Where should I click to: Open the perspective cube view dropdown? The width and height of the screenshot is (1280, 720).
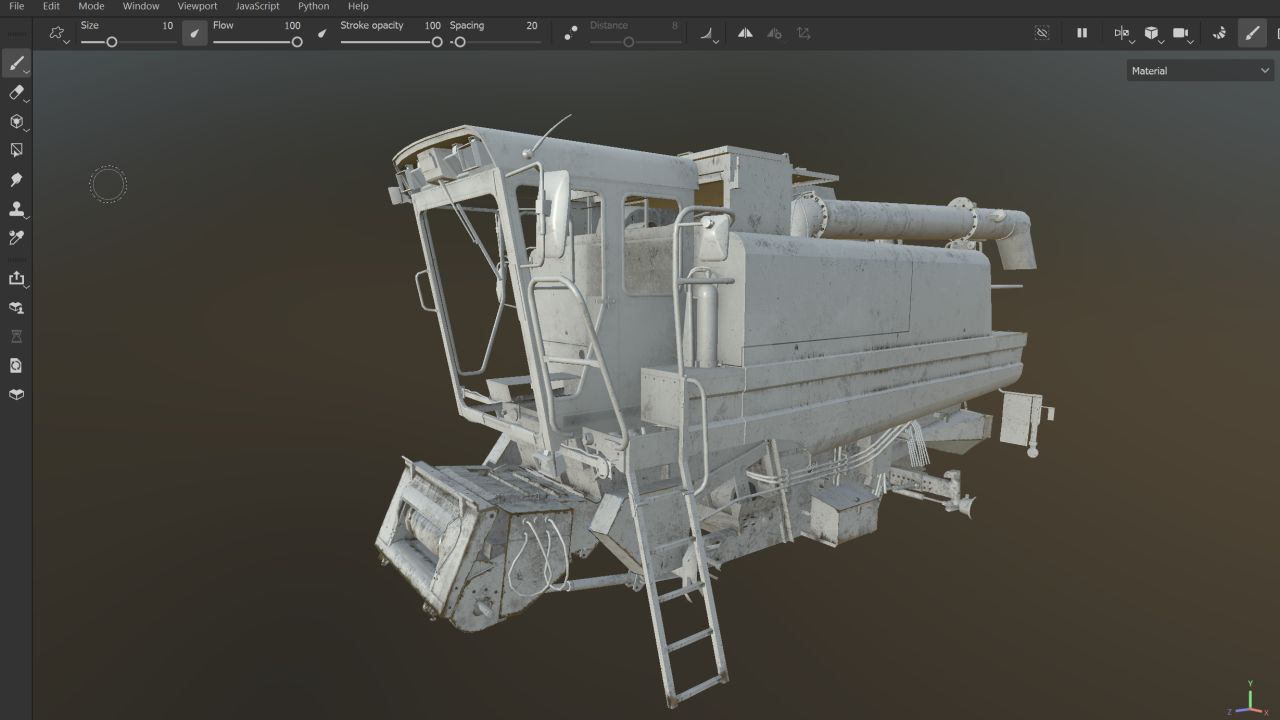(1153, 34)
